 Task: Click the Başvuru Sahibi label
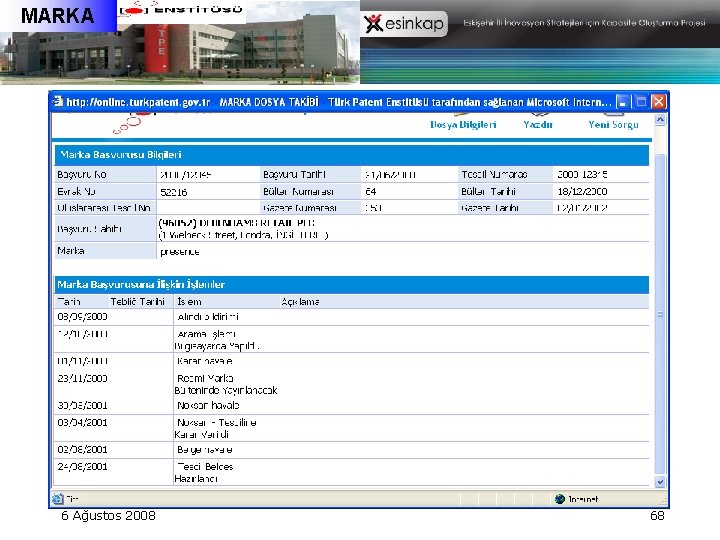pyautogui.click(x=89, y=229)
